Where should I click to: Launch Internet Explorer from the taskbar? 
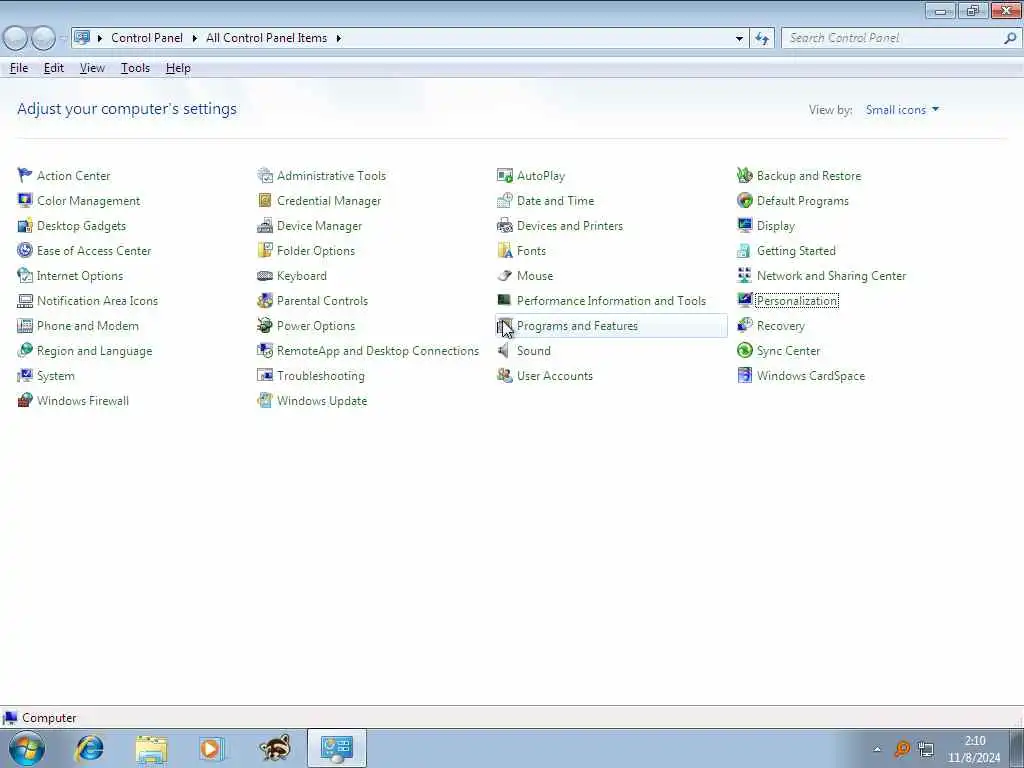point(89,748)
